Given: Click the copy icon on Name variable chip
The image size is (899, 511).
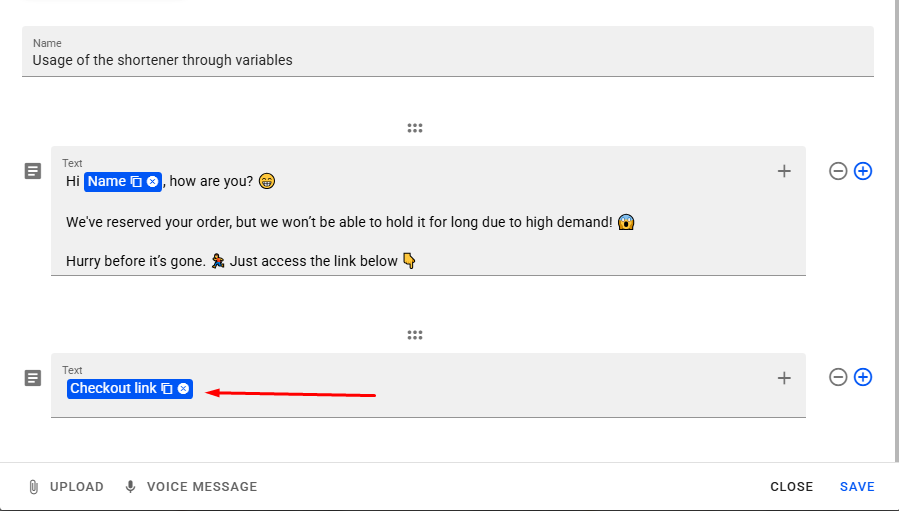Looking at the screenshot, I should coord(136,182).
